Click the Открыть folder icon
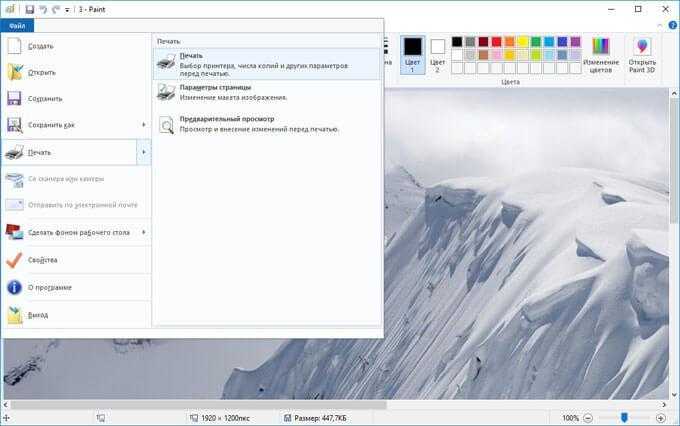The image size is (680, 426). 15,72
